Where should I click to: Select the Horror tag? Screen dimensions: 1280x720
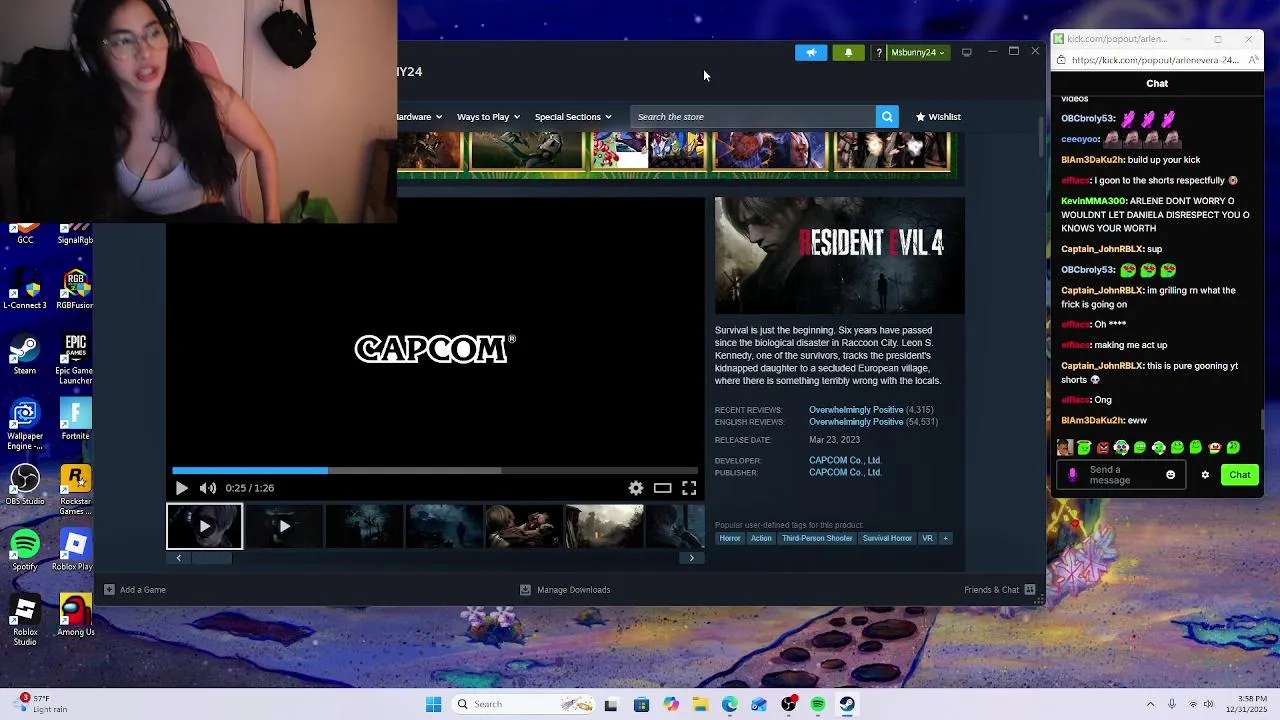(x=730, y=538)
